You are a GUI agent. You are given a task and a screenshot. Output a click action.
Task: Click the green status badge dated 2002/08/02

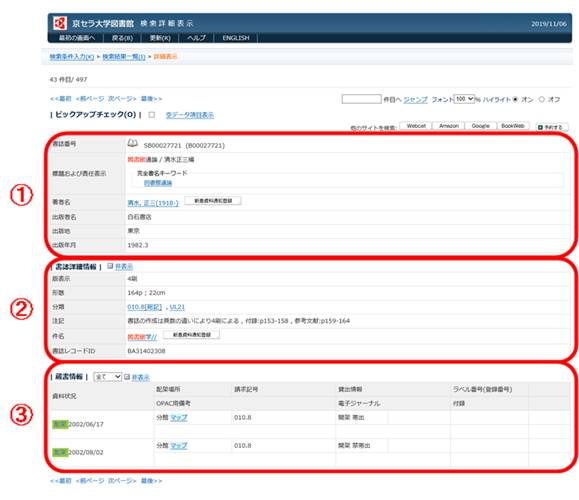60,452
